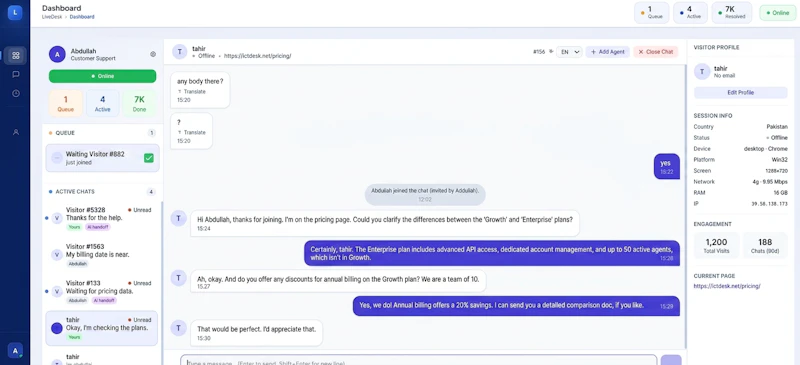Click the 4 Active header stat pill
Image resolution: width=800 pixels, height=365 pixels.
pyautogui.click(x=690, y=13)
